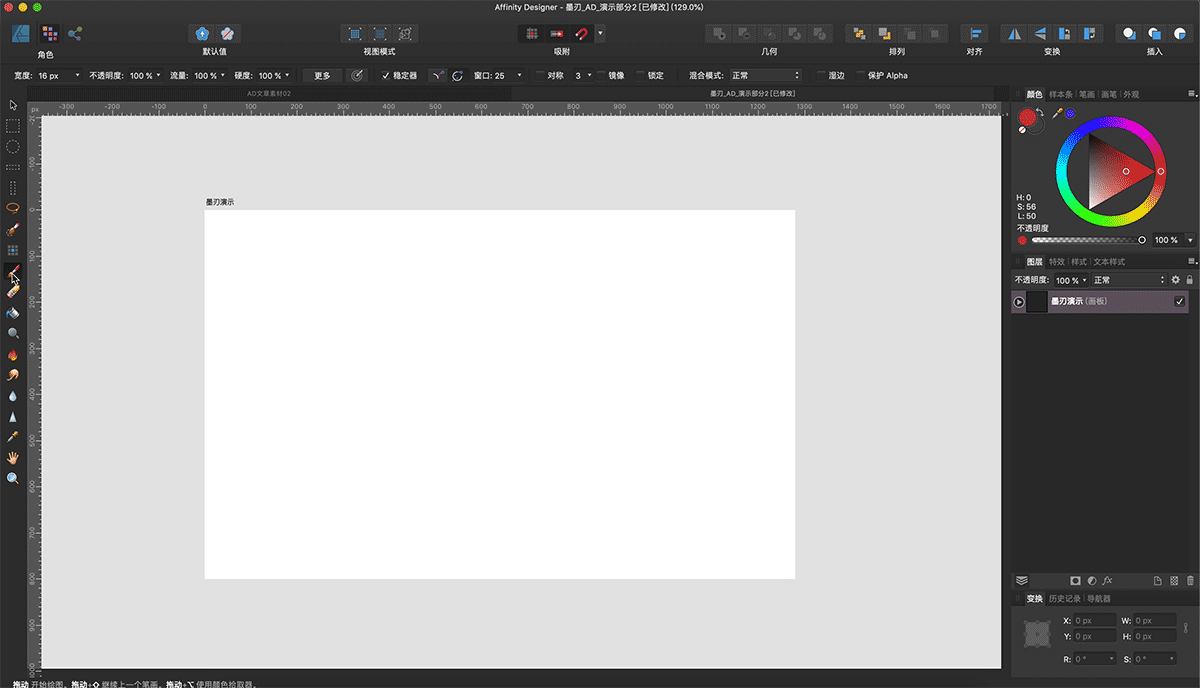The image size is (1200, 688).
Task: Open the layer blend mode 正常 dropdown
Action: point(1128,280)
